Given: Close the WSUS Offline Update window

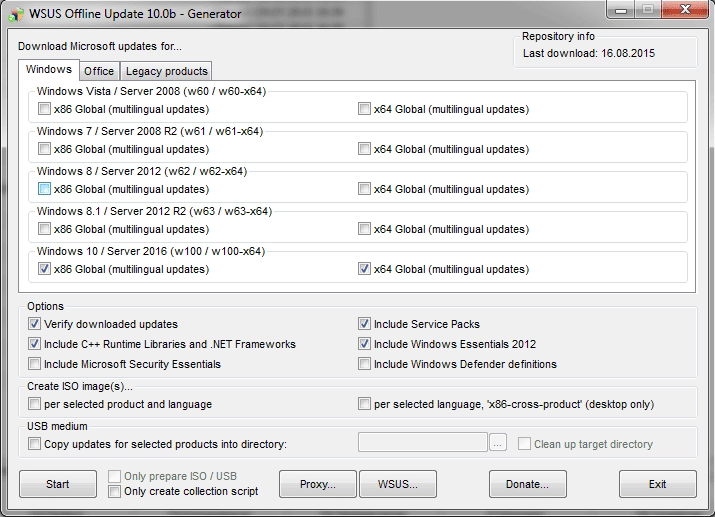Looking at the screenshot, I should click(685, 10).
